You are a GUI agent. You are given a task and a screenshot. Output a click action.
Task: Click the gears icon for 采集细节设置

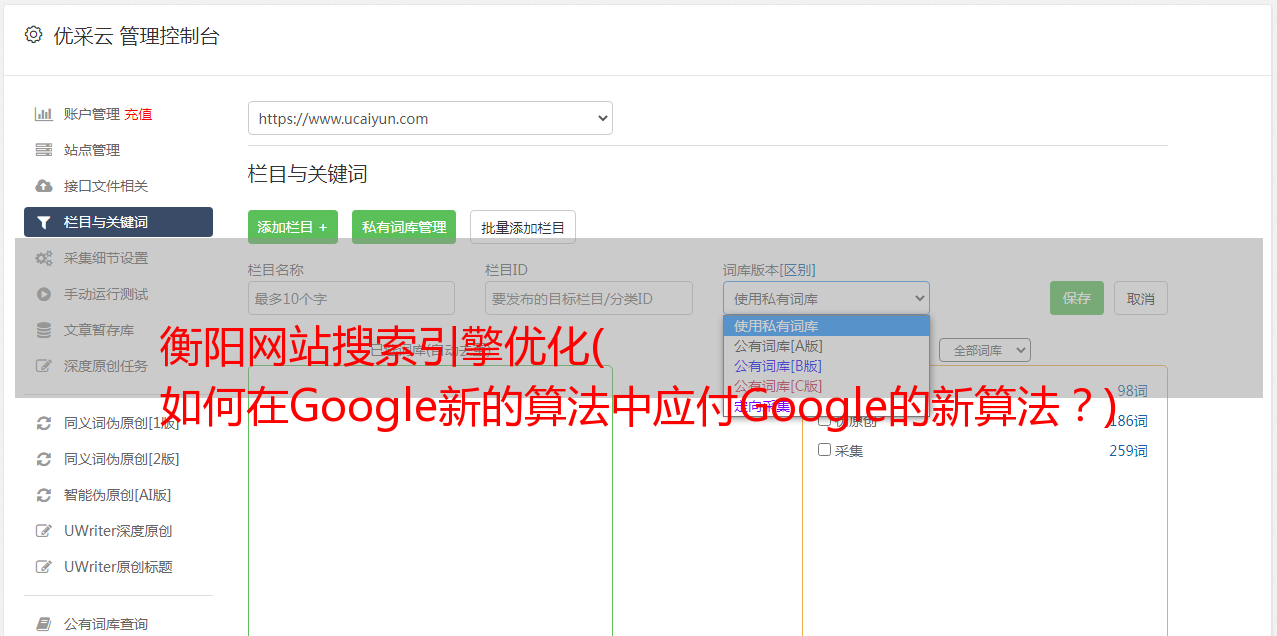tap(44, 258)
